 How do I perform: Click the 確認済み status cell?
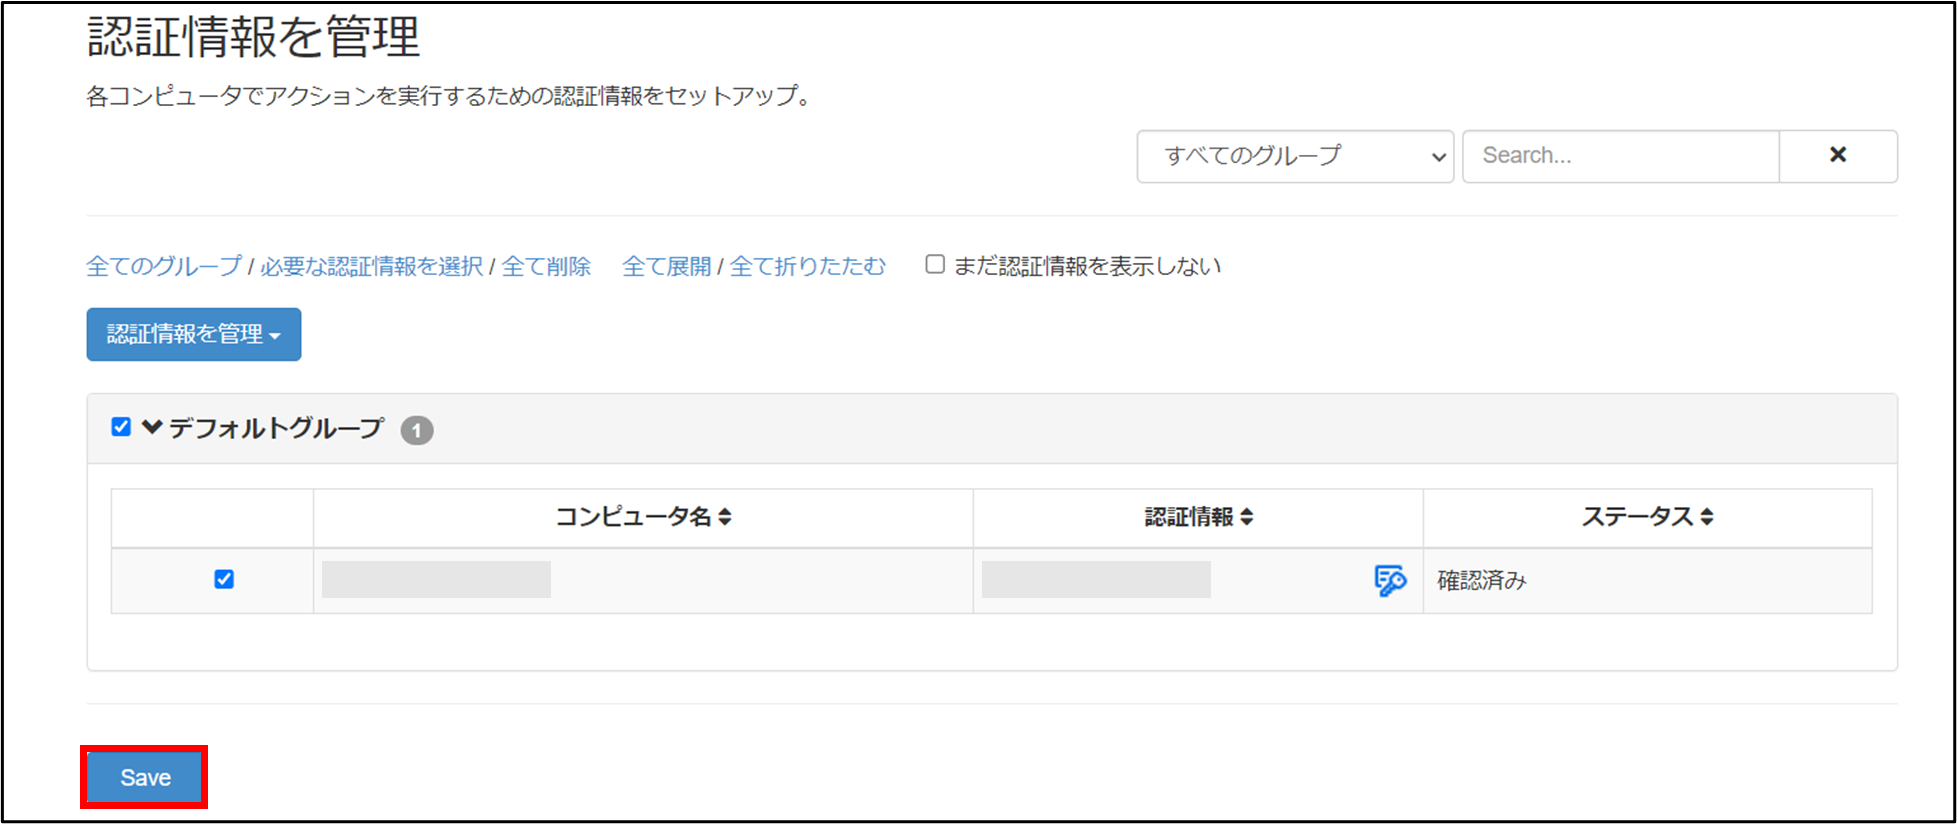[x=1648, y=581]
